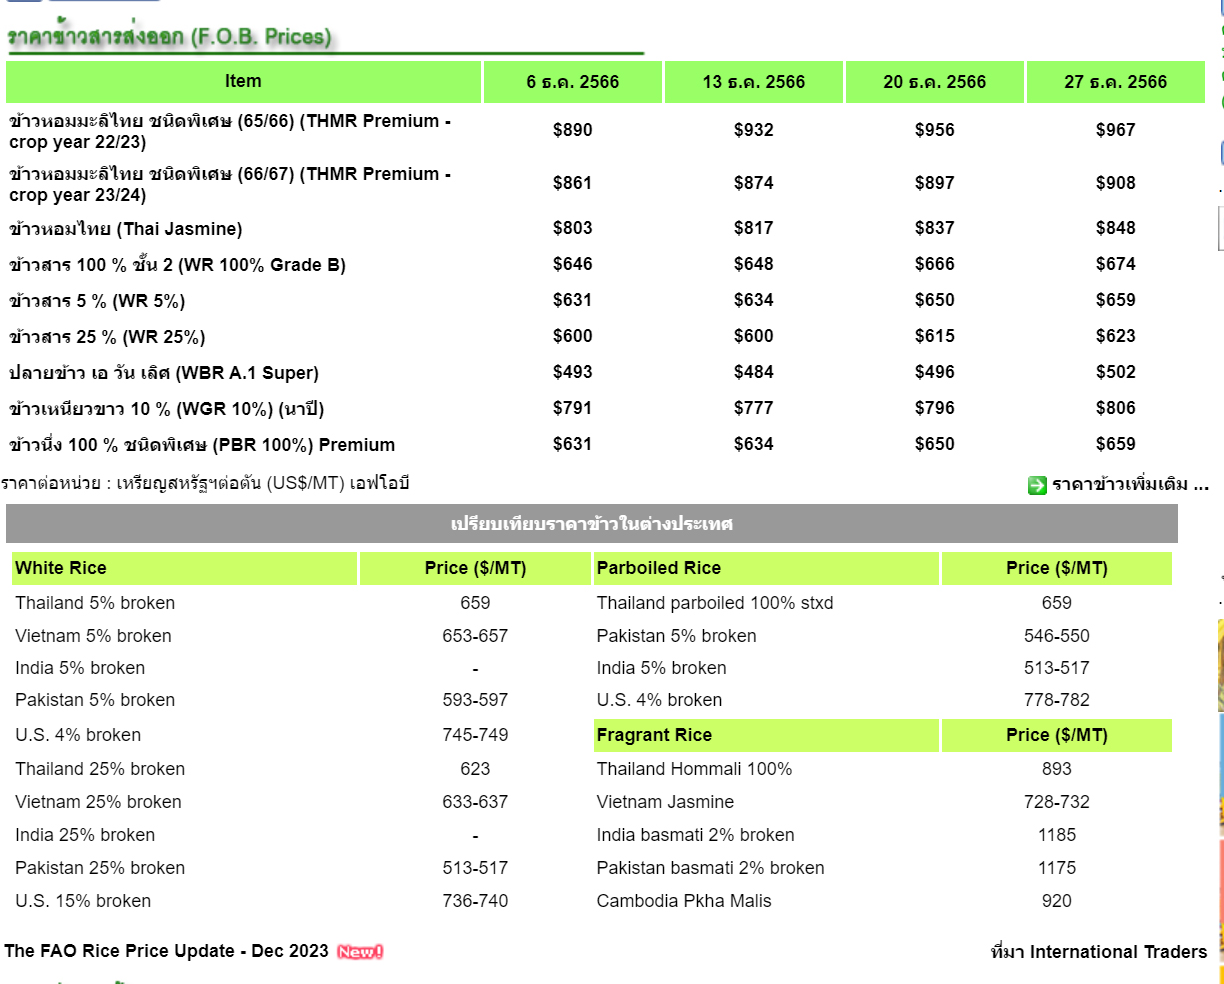Click the green arrow icon beside ราคาข้าวเพิ่มเติม

(x=1037, y=485)
